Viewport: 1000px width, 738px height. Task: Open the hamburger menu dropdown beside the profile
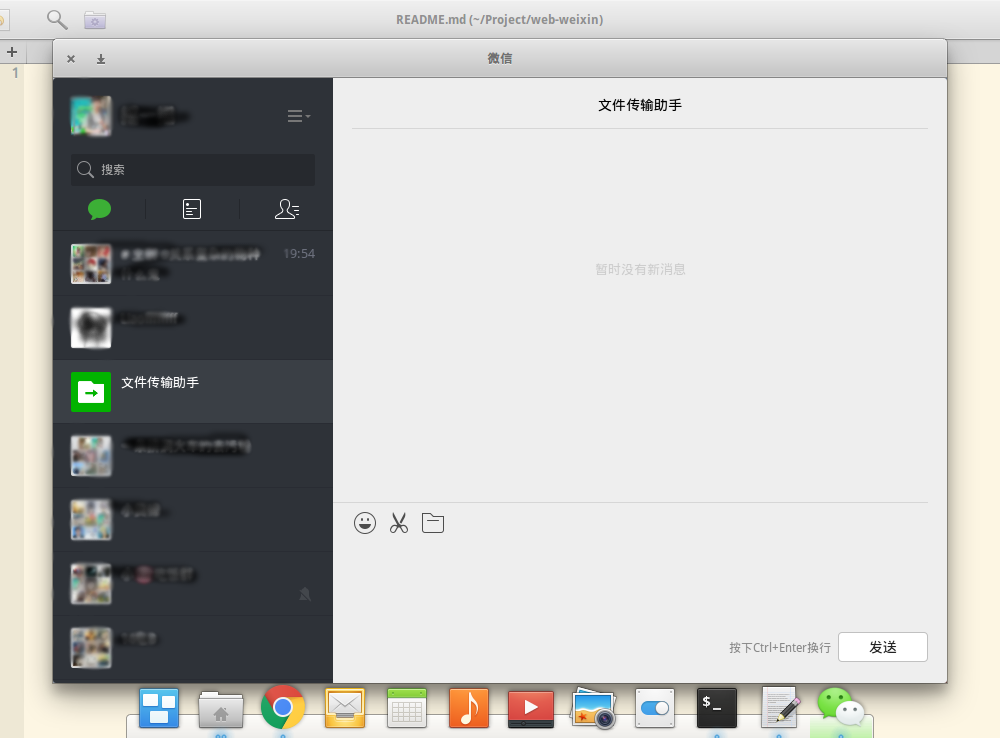[298, 116]
